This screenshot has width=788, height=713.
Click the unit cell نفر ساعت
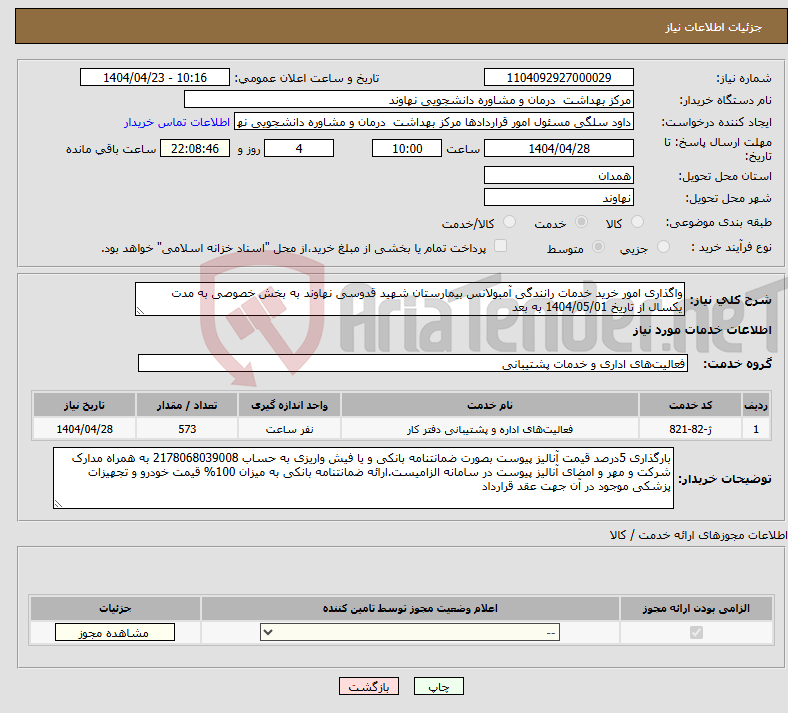tap(289, 429)
